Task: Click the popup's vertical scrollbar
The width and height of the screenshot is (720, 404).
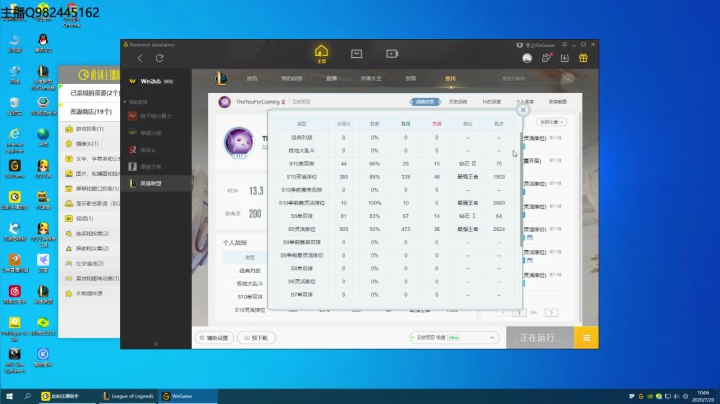Action: click(521, 188)
